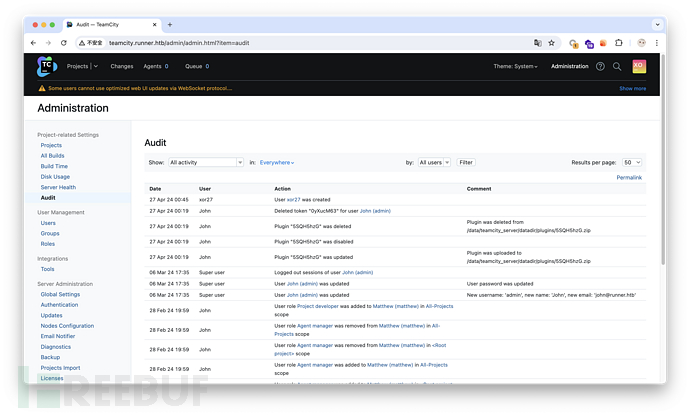This screenshot has width=690, height=415.
Task: Go back using browser back arrow
Action: 34,43
